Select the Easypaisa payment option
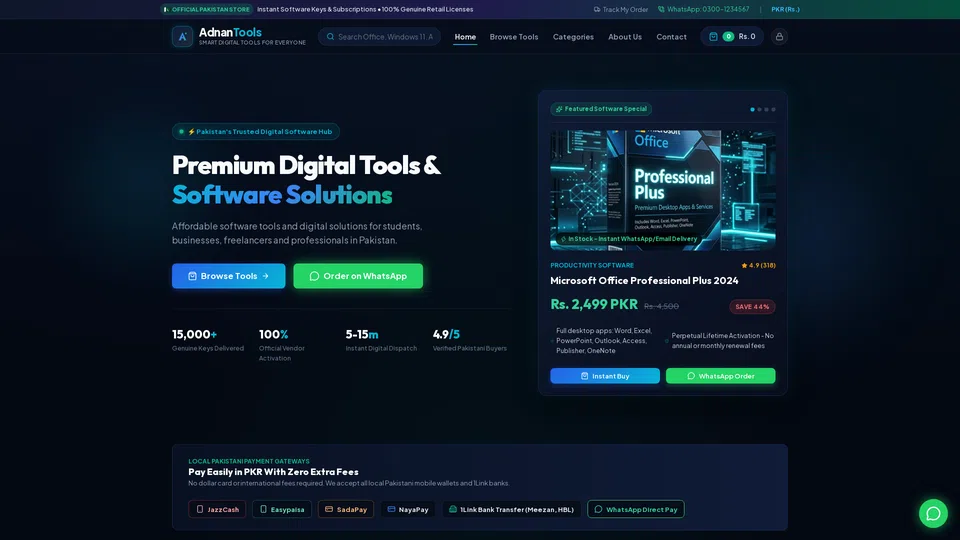Screen dimensions: 960x540 (282, 509)
